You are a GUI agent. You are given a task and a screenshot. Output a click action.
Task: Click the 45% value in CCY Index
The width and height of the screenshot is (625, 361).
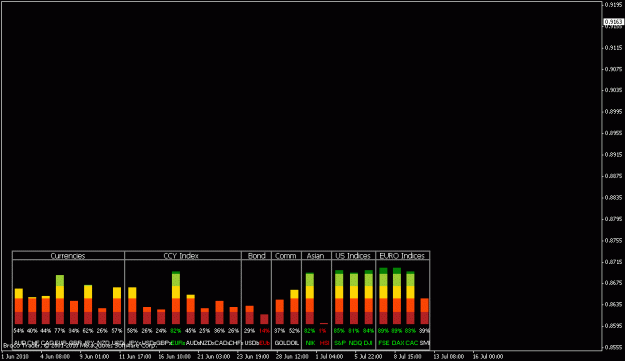coord(191,331)
